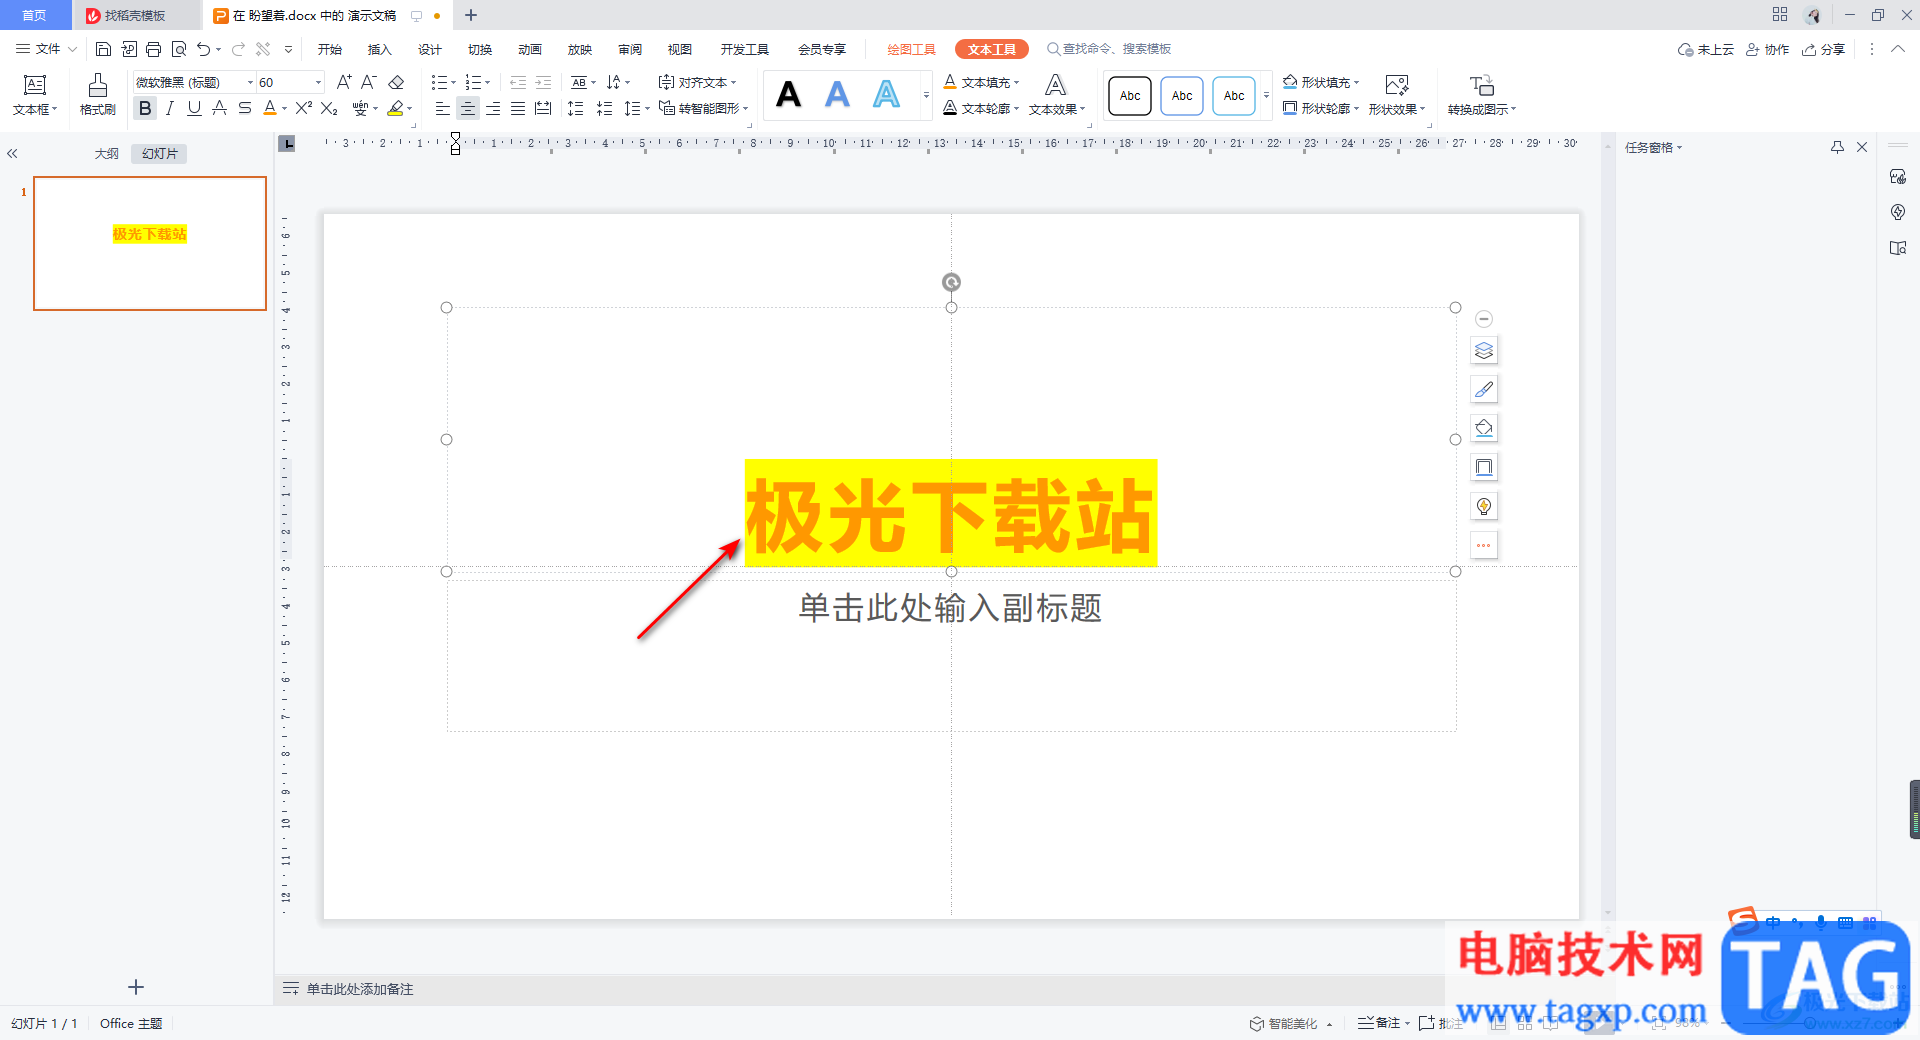Click the Redo arrow icon
This screenshot has width=1920, height=1040.
tap(238, 49)
